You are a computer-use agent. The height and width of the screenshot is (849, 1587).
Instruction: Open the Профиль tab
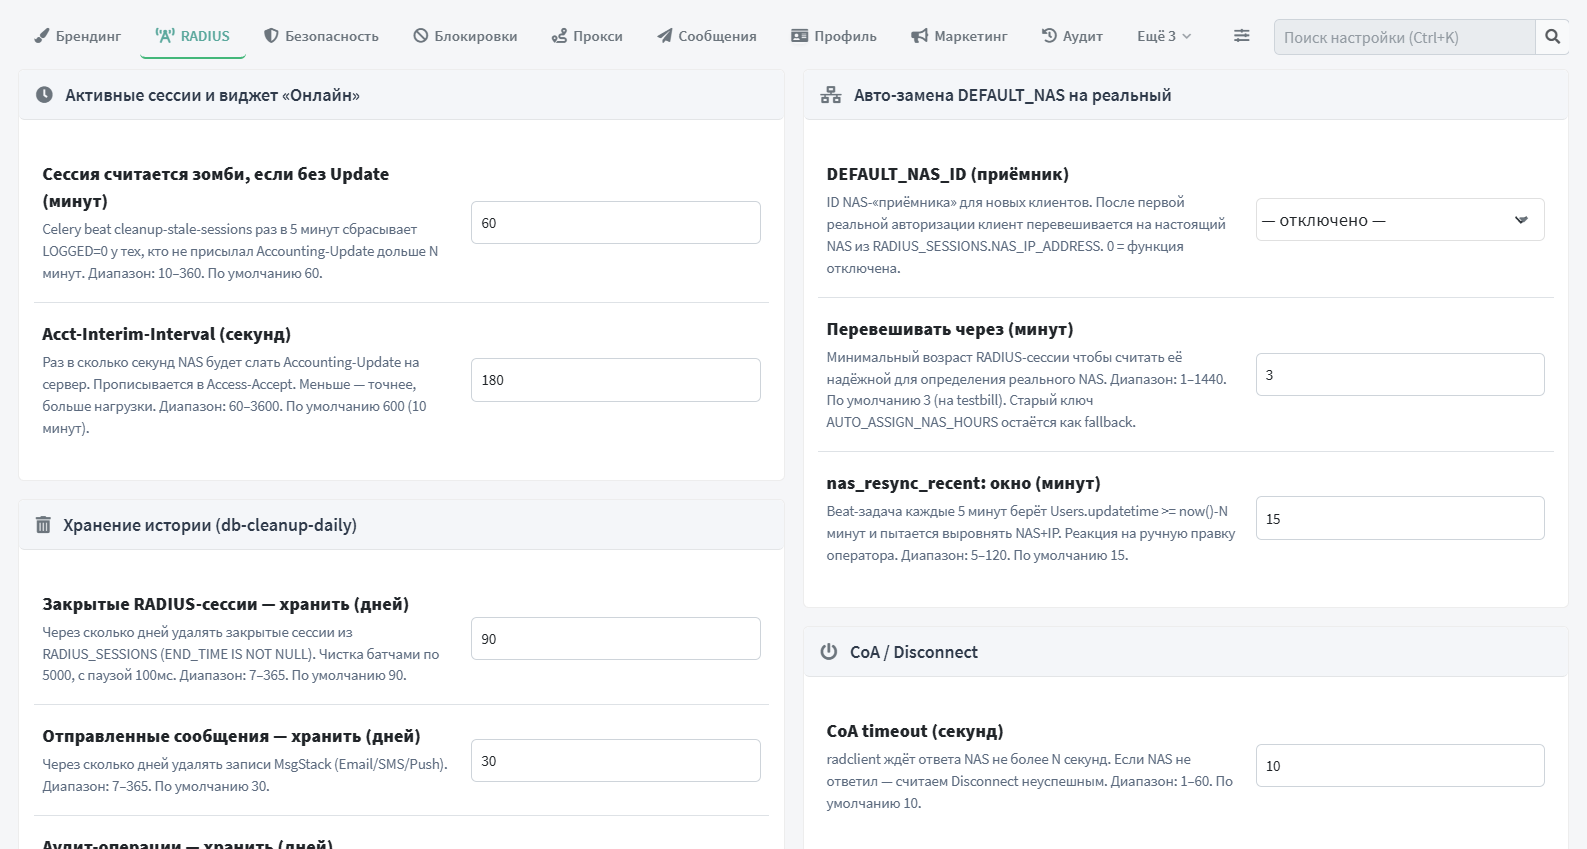834,36
